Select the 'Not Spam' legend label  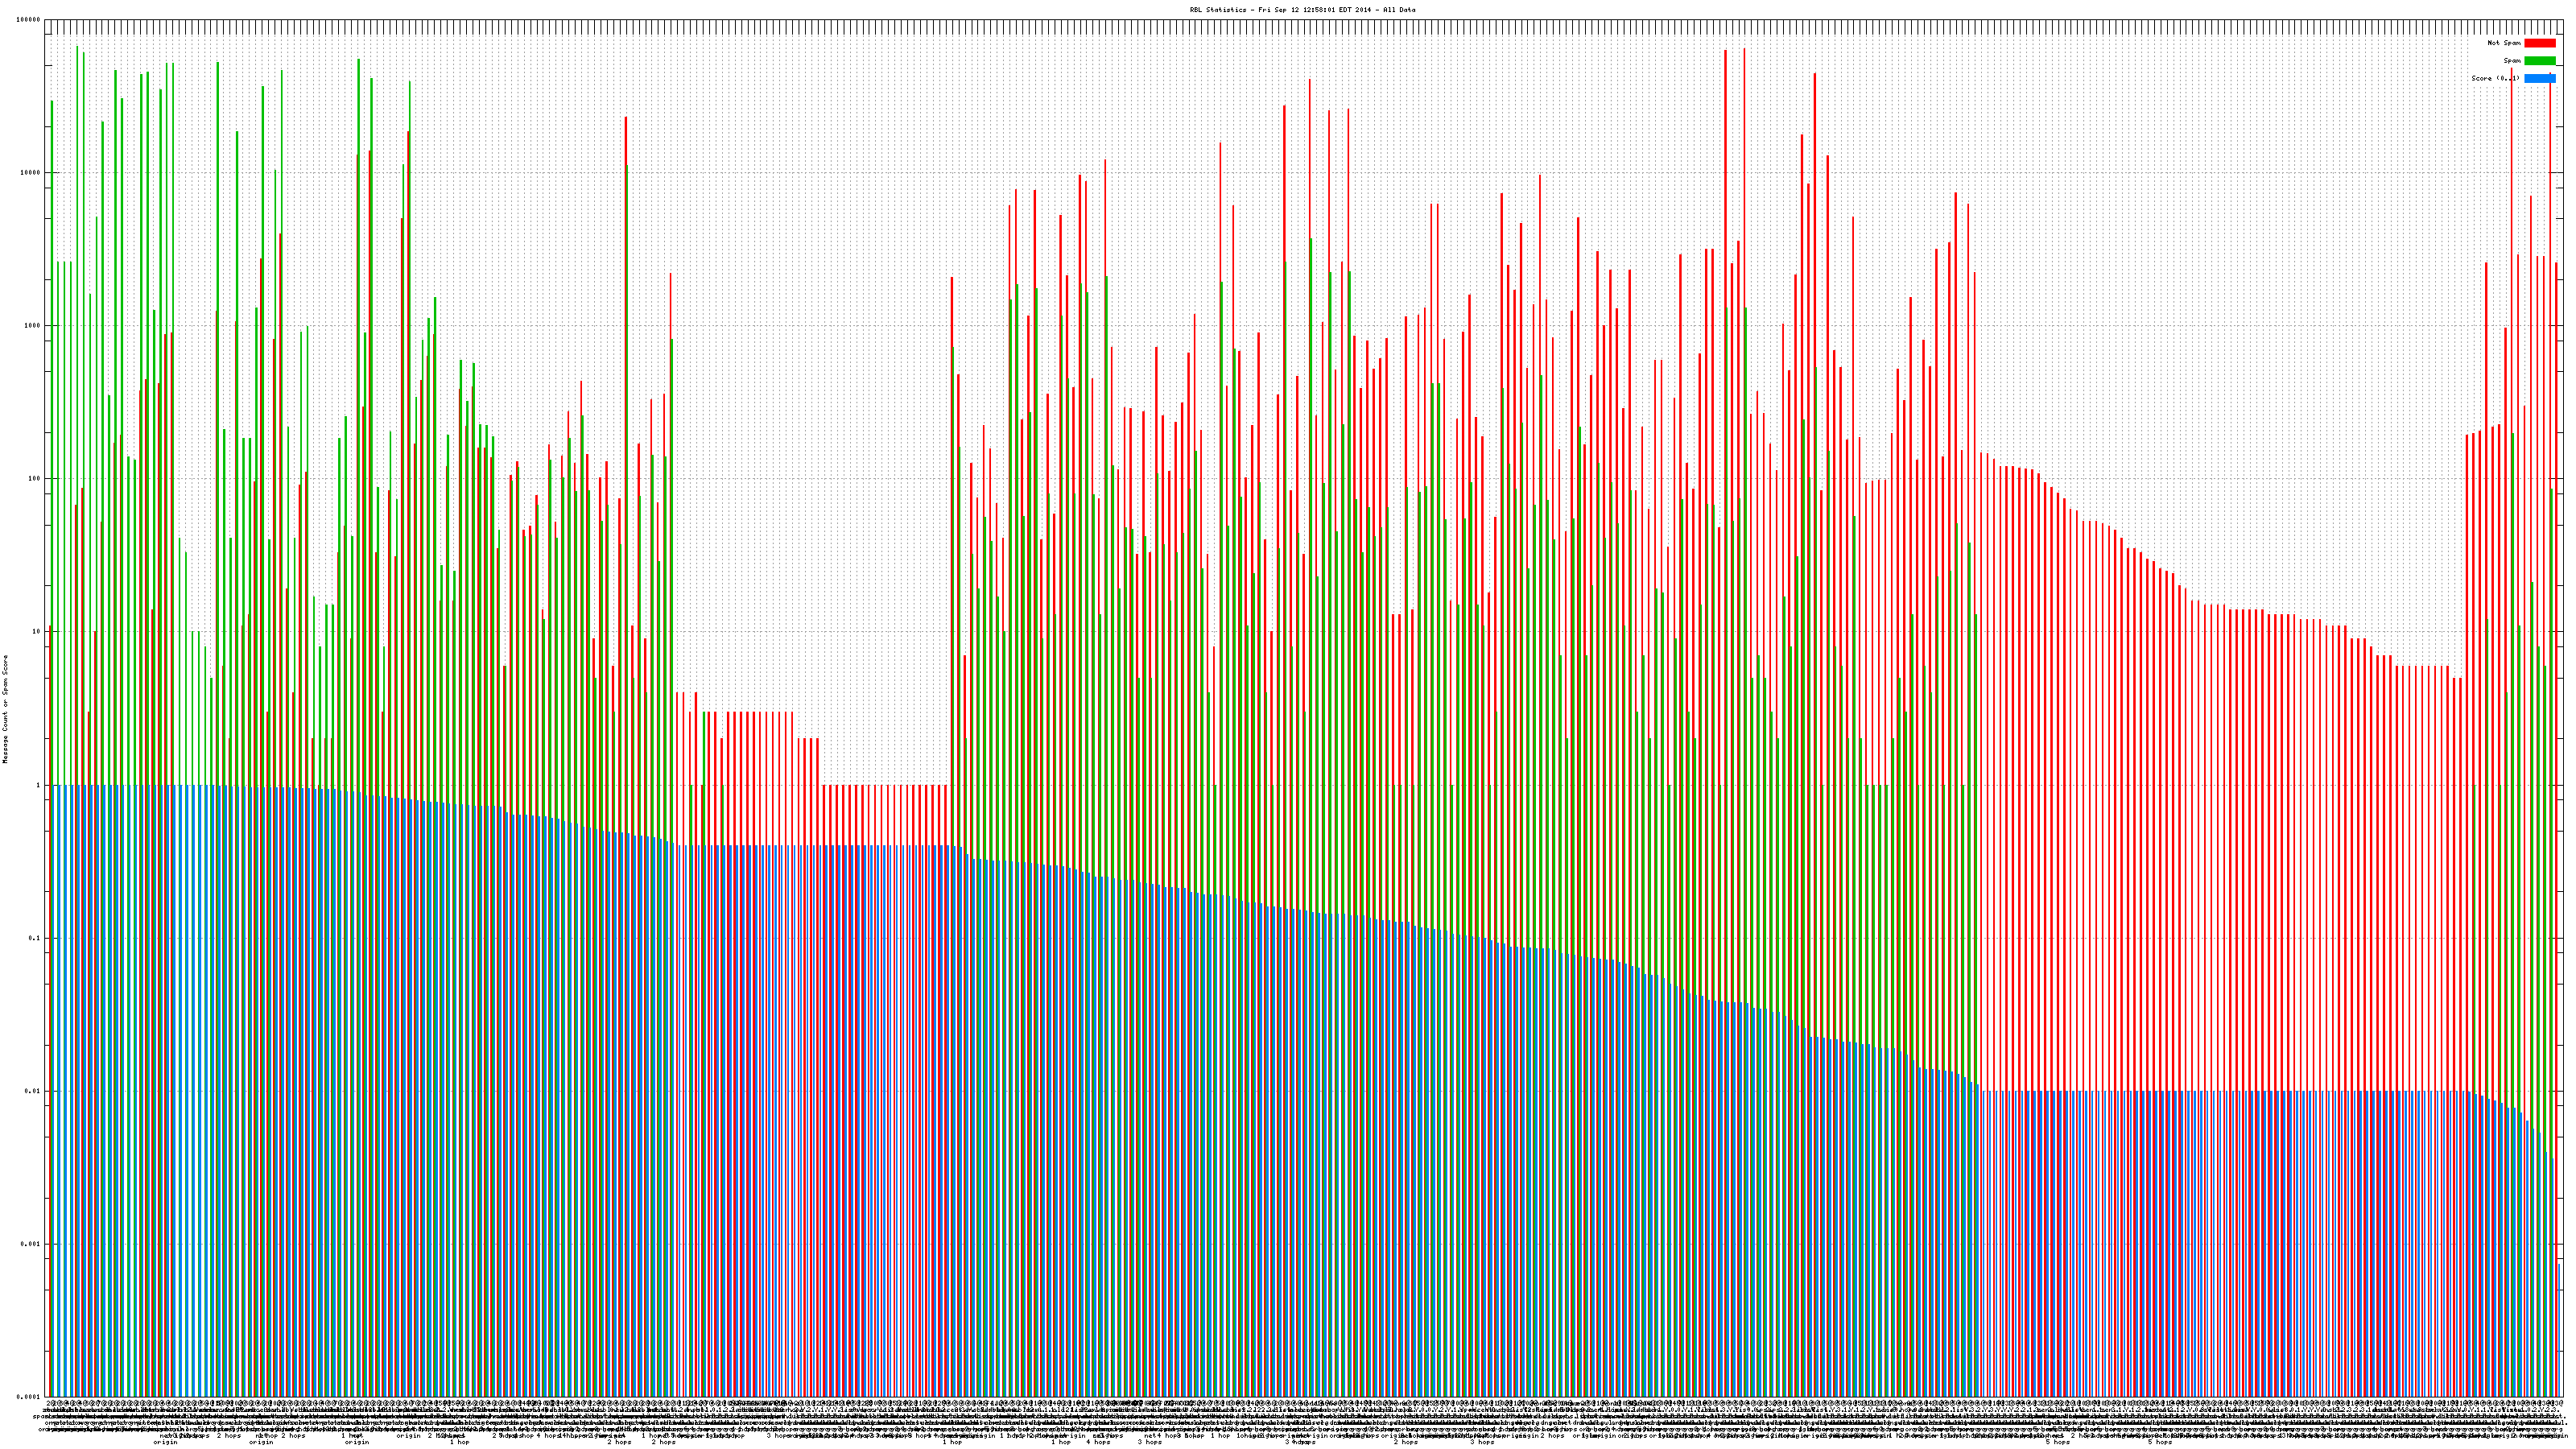[2504, 43]
